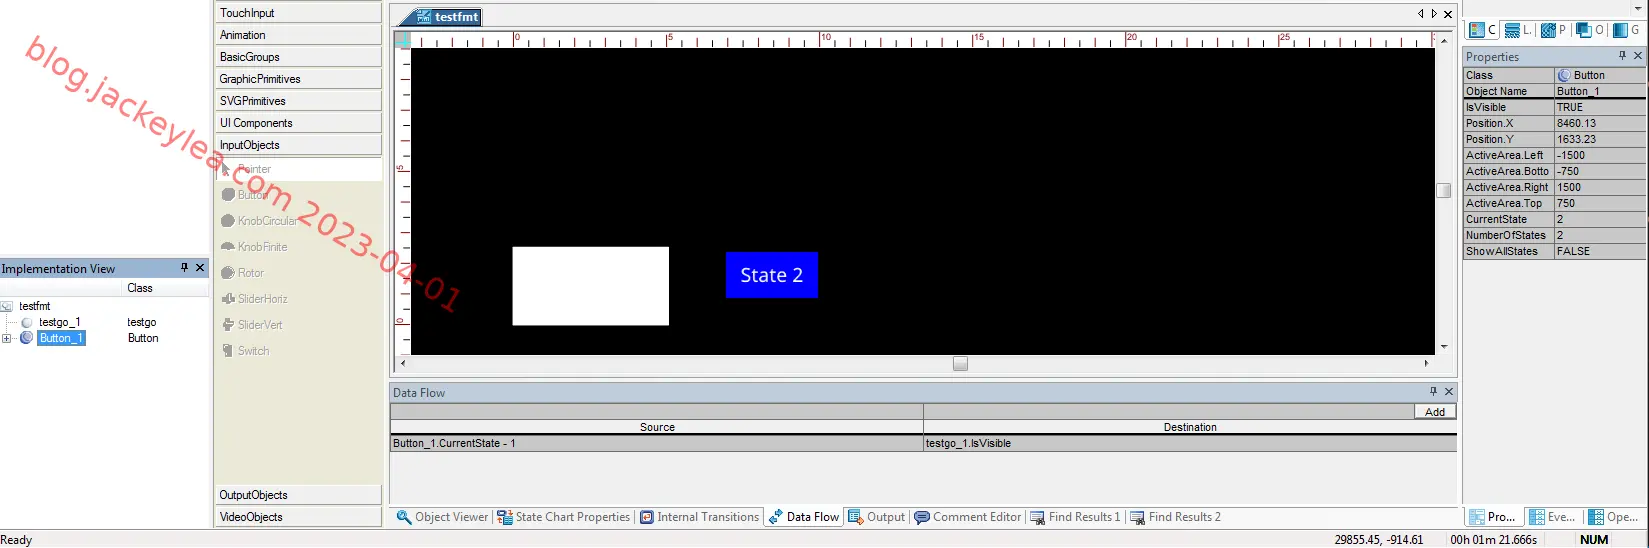Expand the GraphicPrimitives category

coord(298,79)
